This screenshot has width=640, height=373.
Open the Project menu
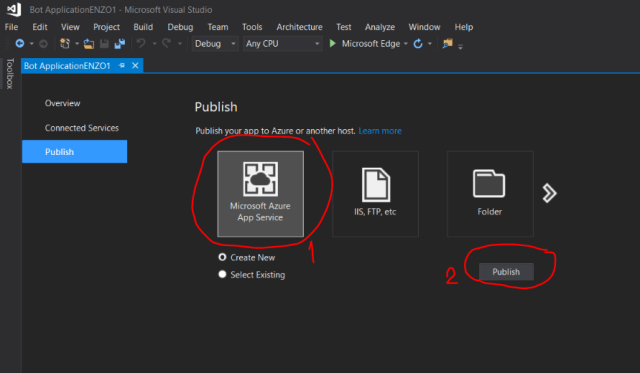pyautogui.click(x=106, y=27)
